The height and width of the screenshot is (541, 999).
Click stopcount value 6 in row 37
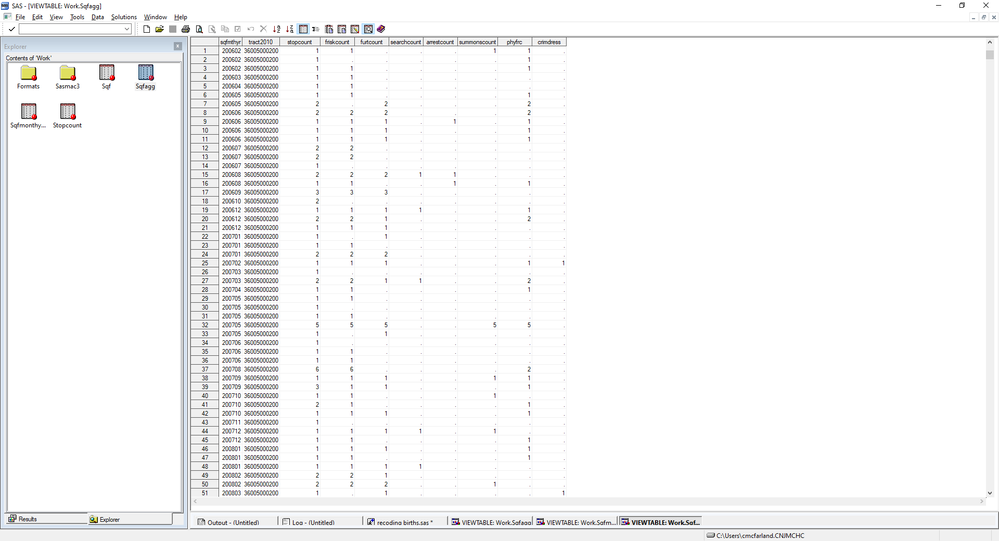299,369
